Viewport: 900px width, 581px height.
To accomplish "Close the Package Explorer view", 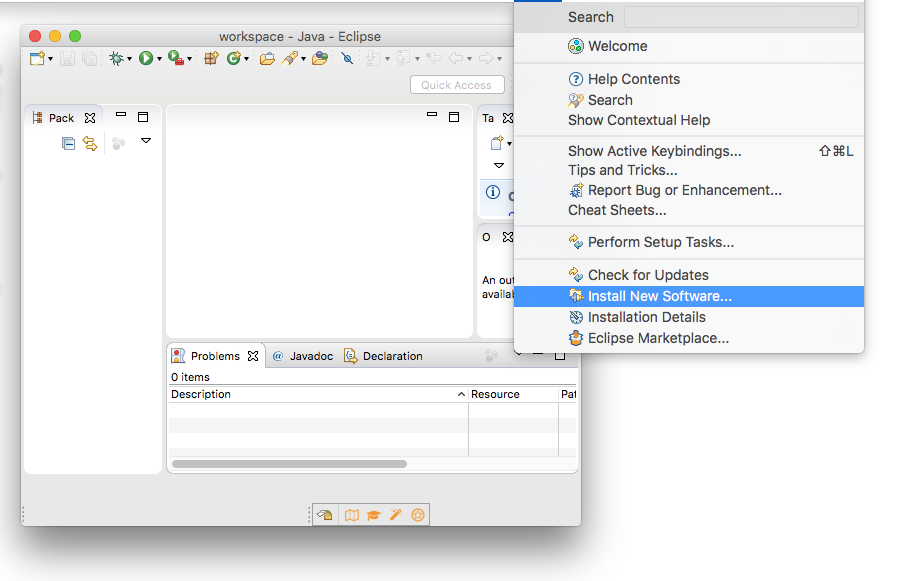I will 90,118.
